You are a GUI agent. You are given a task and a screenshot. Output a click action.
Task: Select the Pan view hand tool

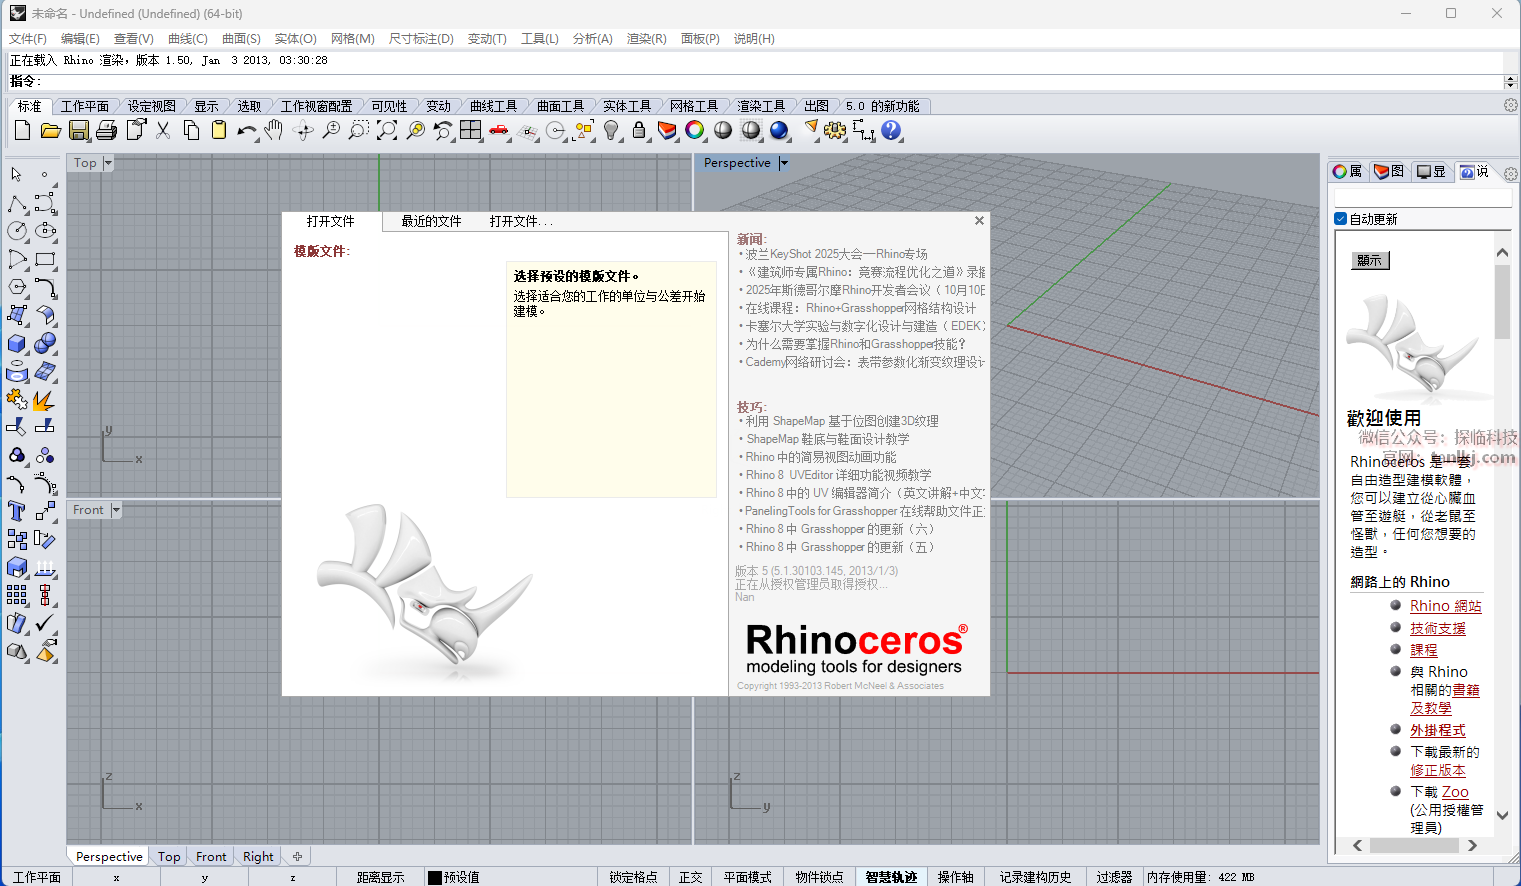(275, 131)
